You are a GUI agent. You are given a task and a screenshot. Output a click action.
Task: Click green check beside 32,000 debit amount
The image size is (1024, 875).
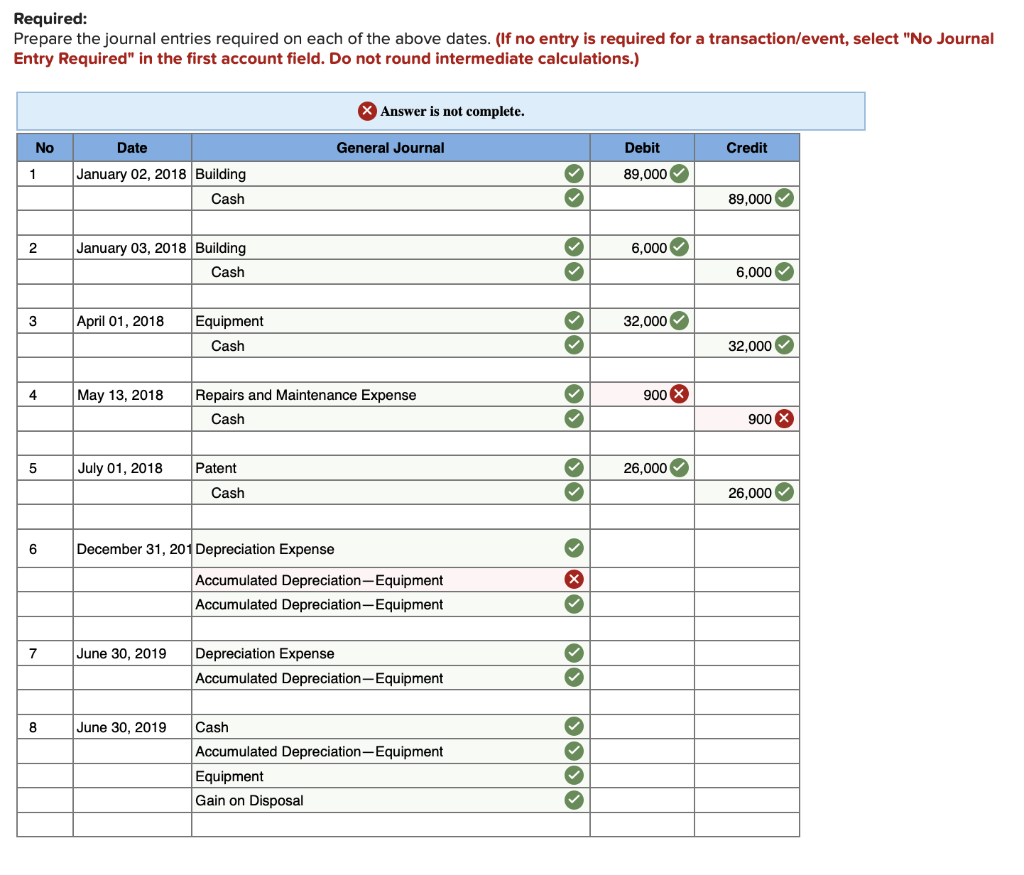[x=679, y=321]
